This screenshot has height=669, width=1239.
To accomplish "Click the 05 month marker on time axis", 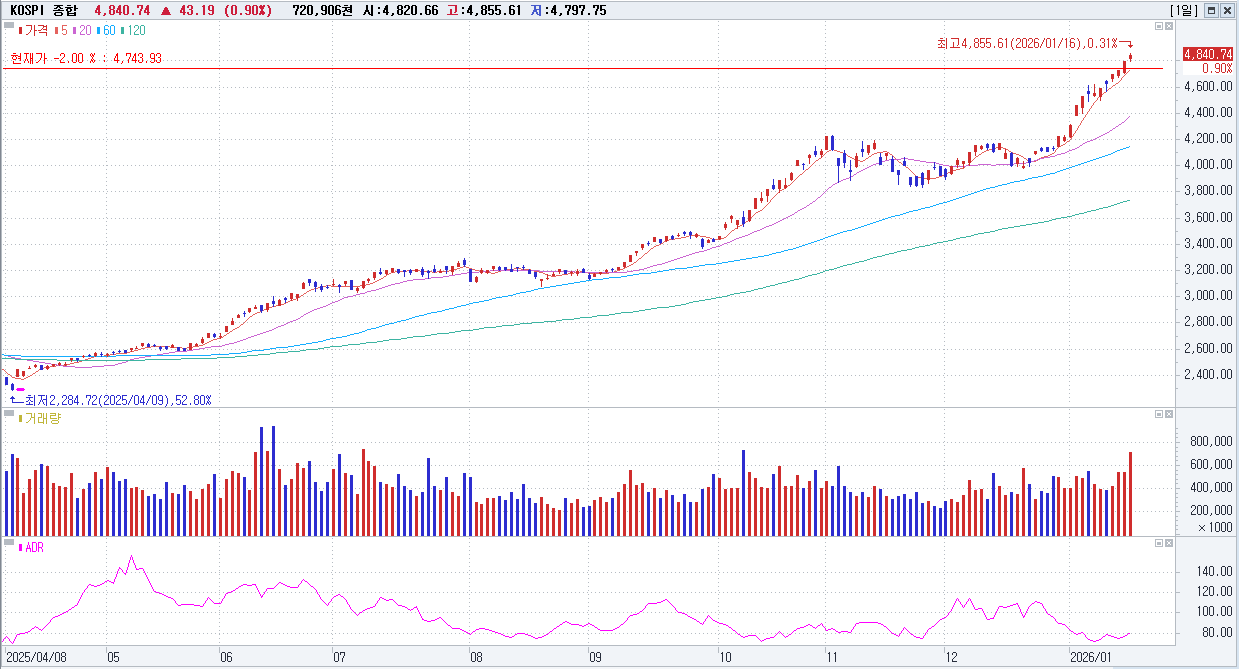I will point(113,657).
